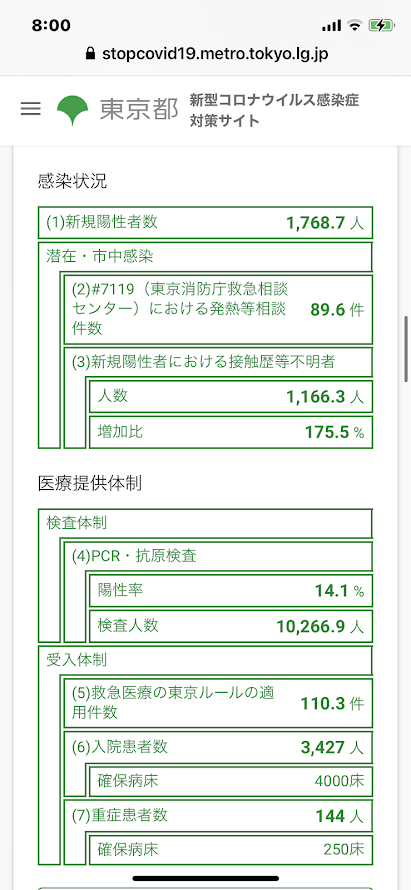Viewport: 411px width, 890px height.
Task: Tap the green ginkgo leaf Tokyo logo
Action: tap(73, 109)
